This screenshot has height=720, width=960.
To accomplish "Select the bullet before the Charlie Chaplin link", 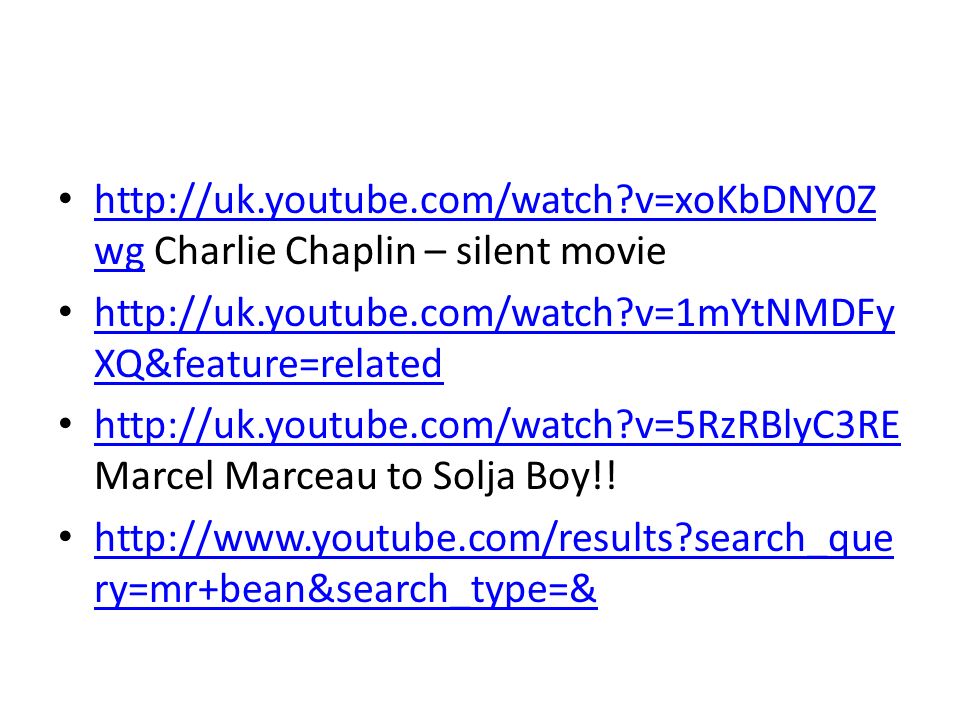I will 66,199.
